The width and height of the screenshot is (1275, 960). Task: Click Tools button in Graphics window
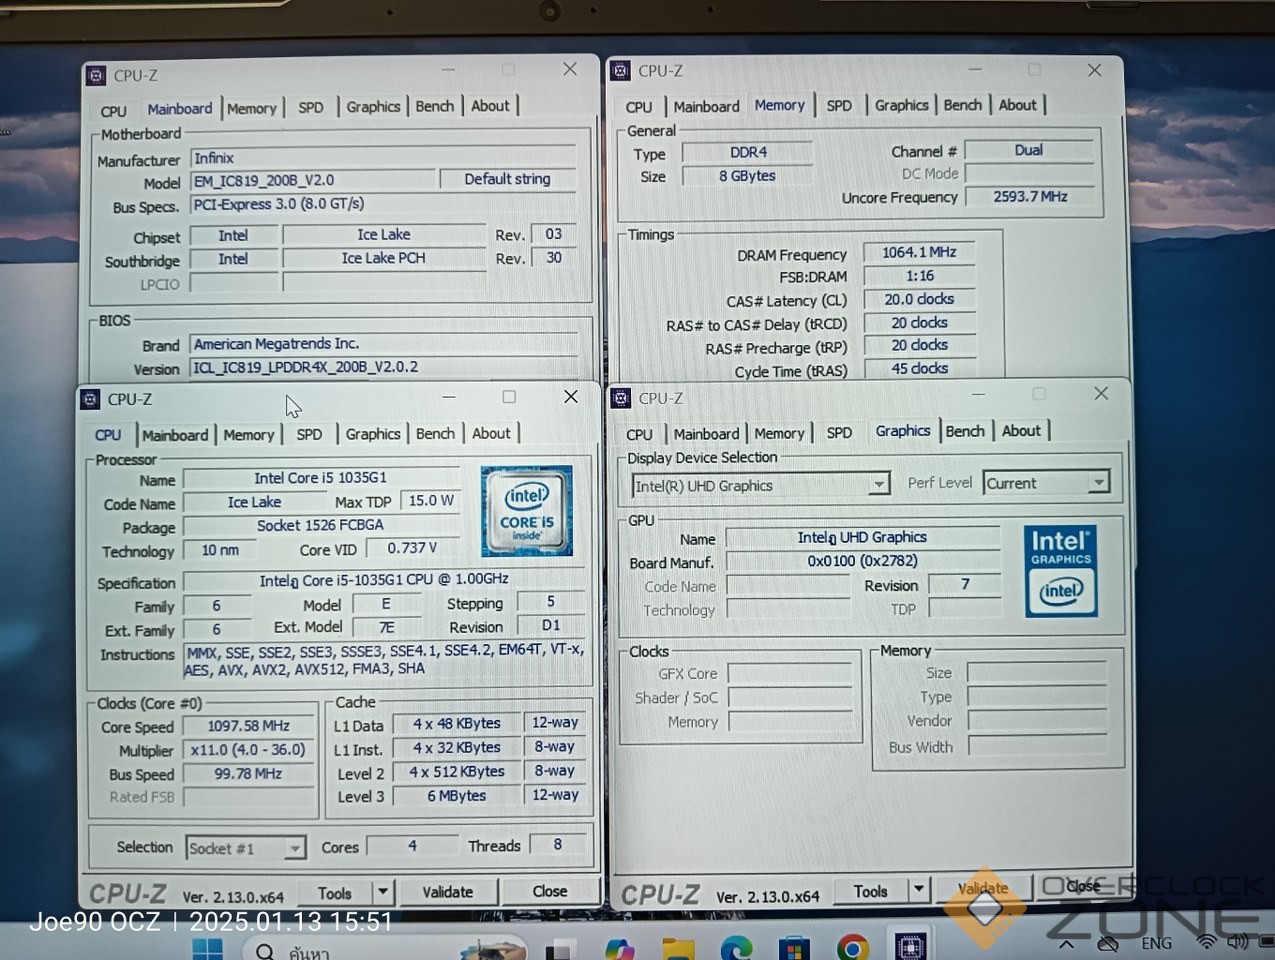tap(871, 890)
